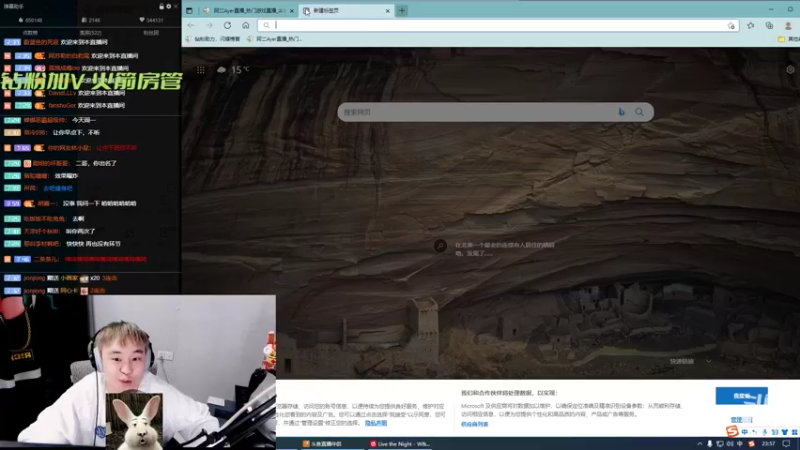Show hidden tray icons chevron

pyautogui.click(x=699, y=444)
